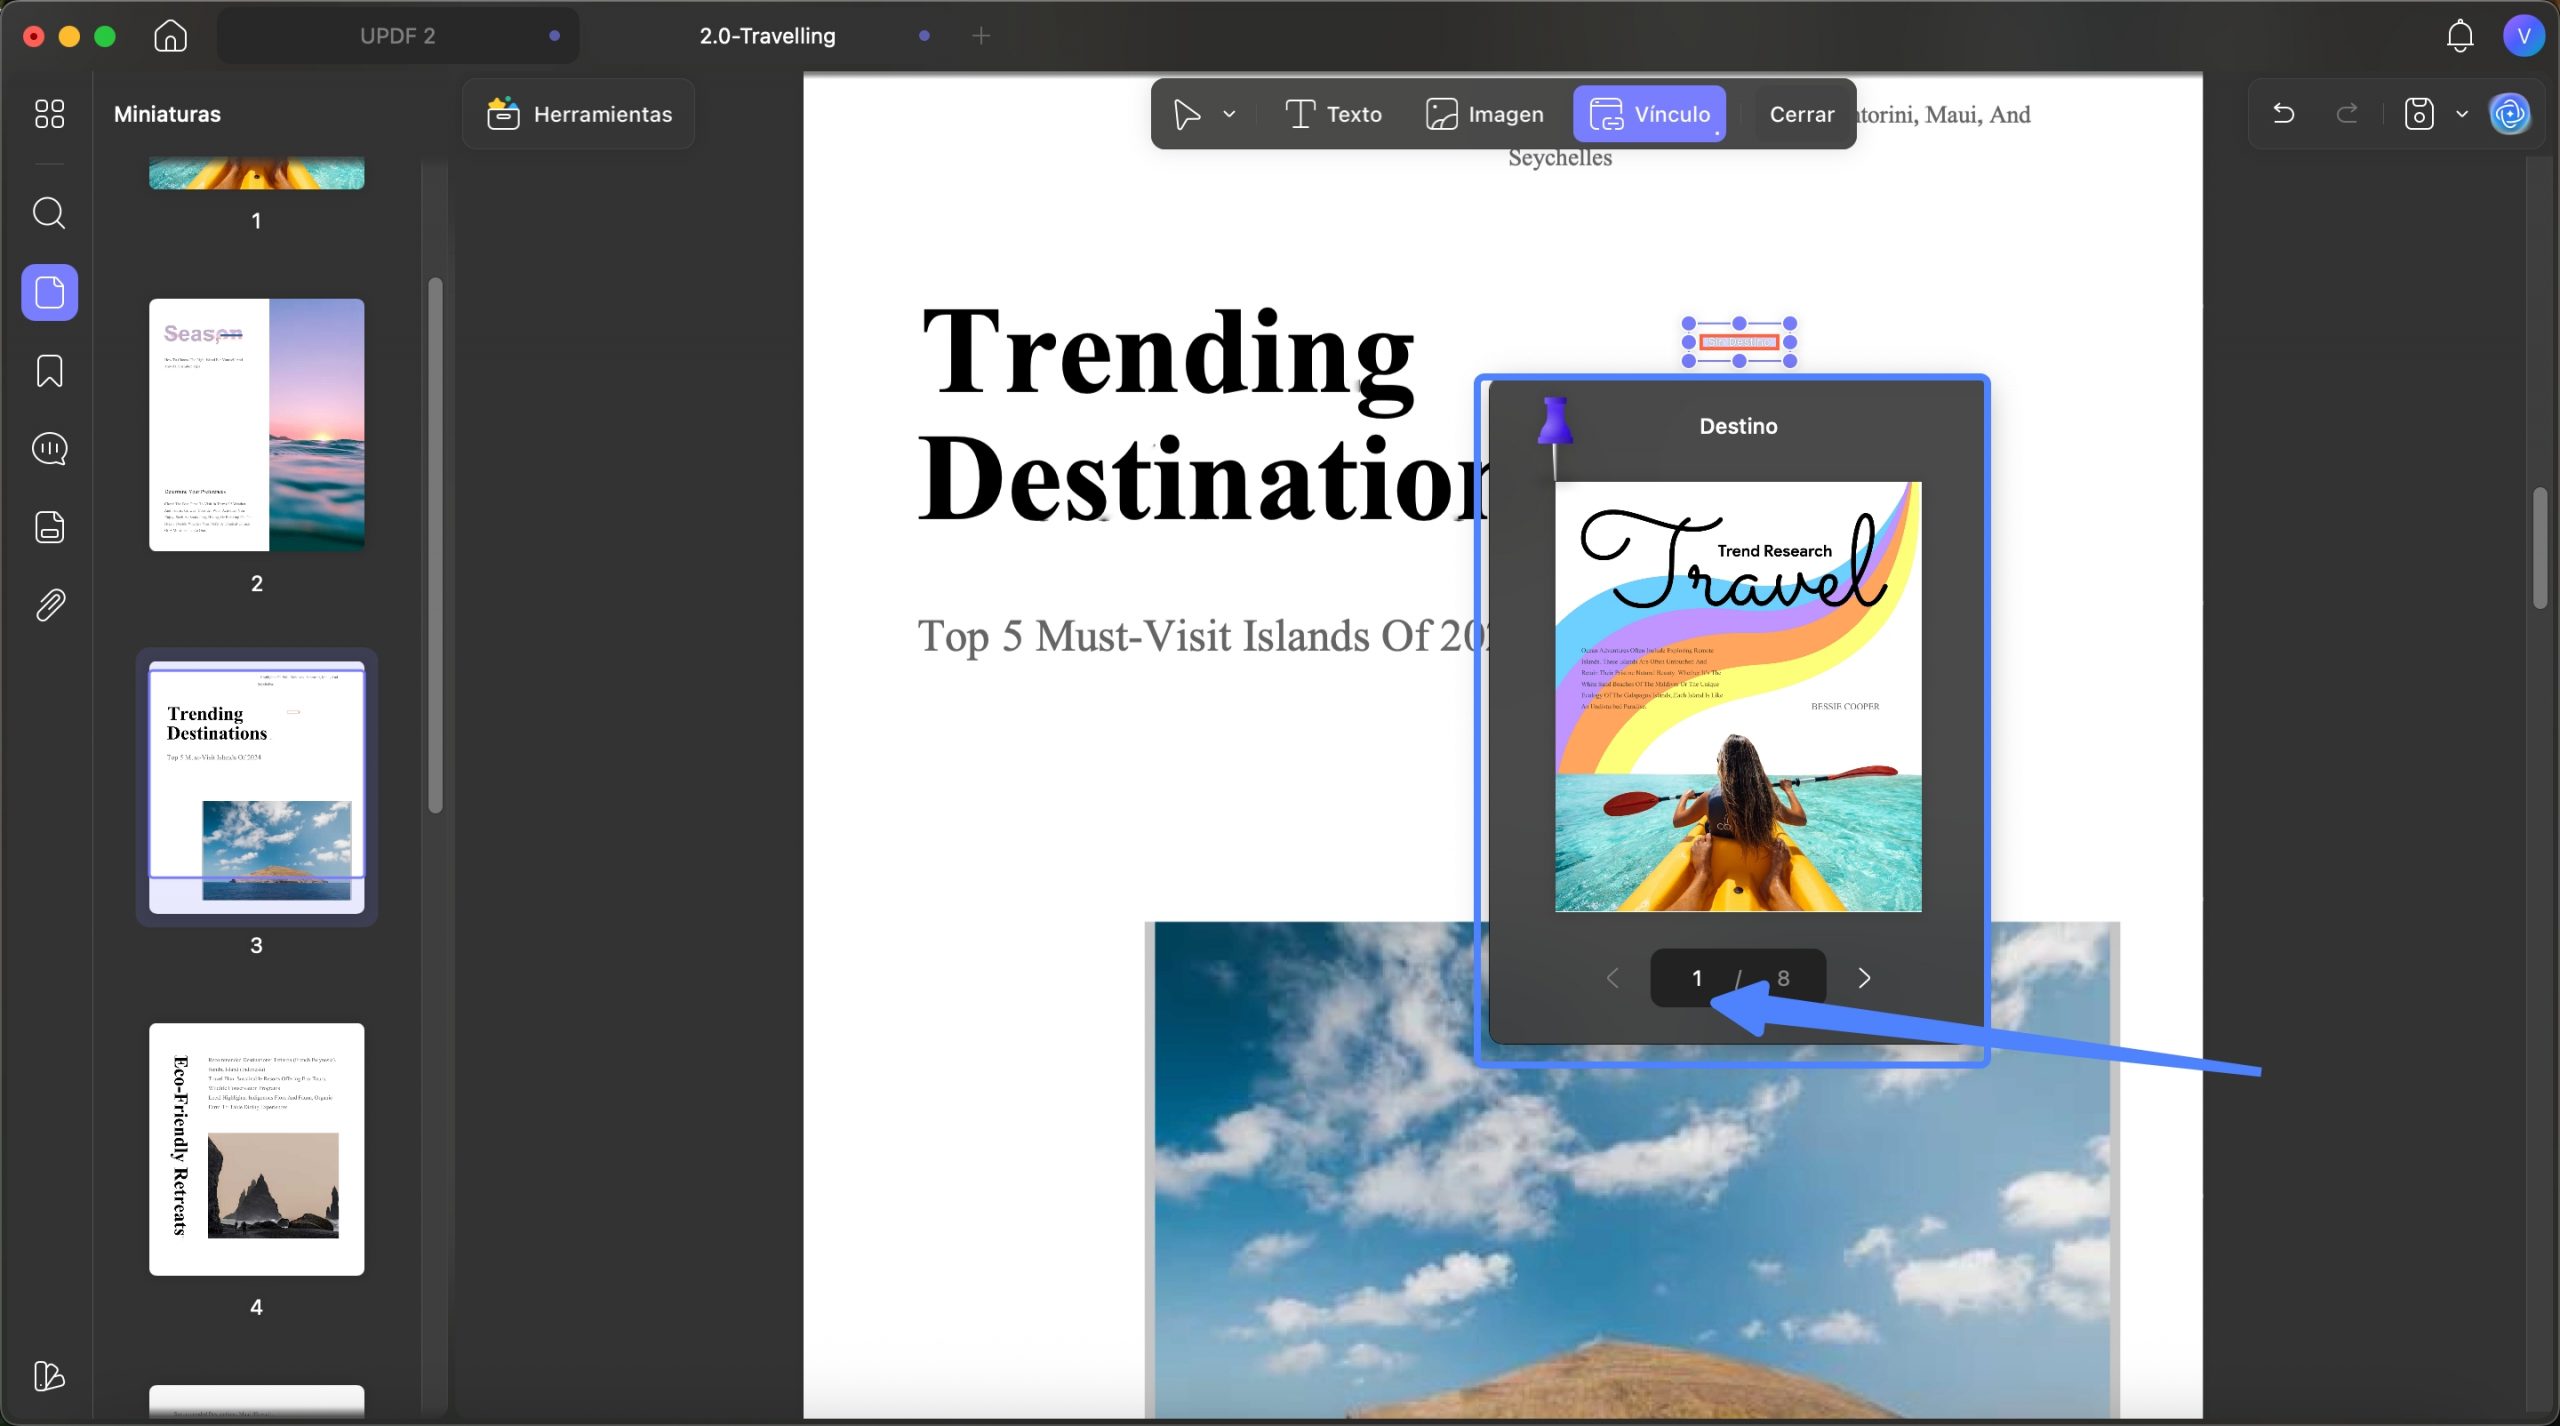Image resolution: width=2560 pixels, height=1426 pixels.
Task: Open the Herramientas tools button
Action: (579, 114)
